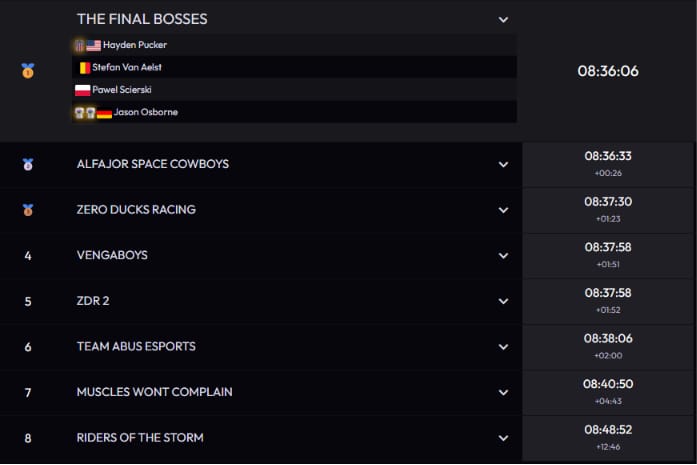Expand ZERO DUCKS RACING chevron
Image resolution: width=697 pixels, height=465 pixels.
[x=503, y=210]
